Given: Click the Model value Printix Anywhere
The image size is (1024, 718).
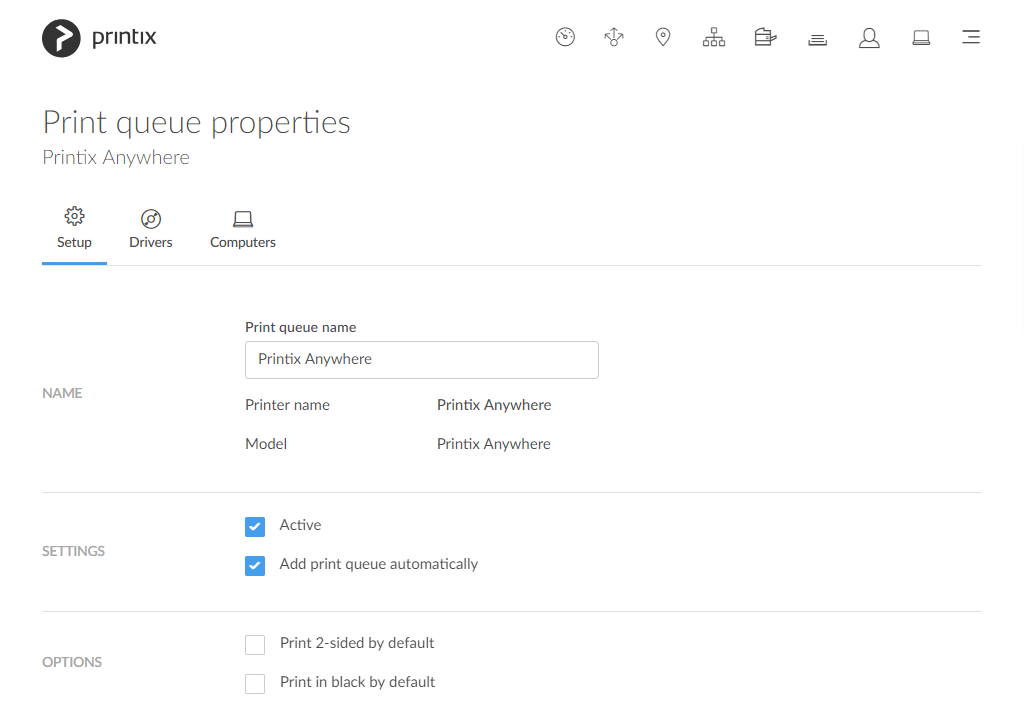Looking at the screenshot, I should tap(494, 444).
